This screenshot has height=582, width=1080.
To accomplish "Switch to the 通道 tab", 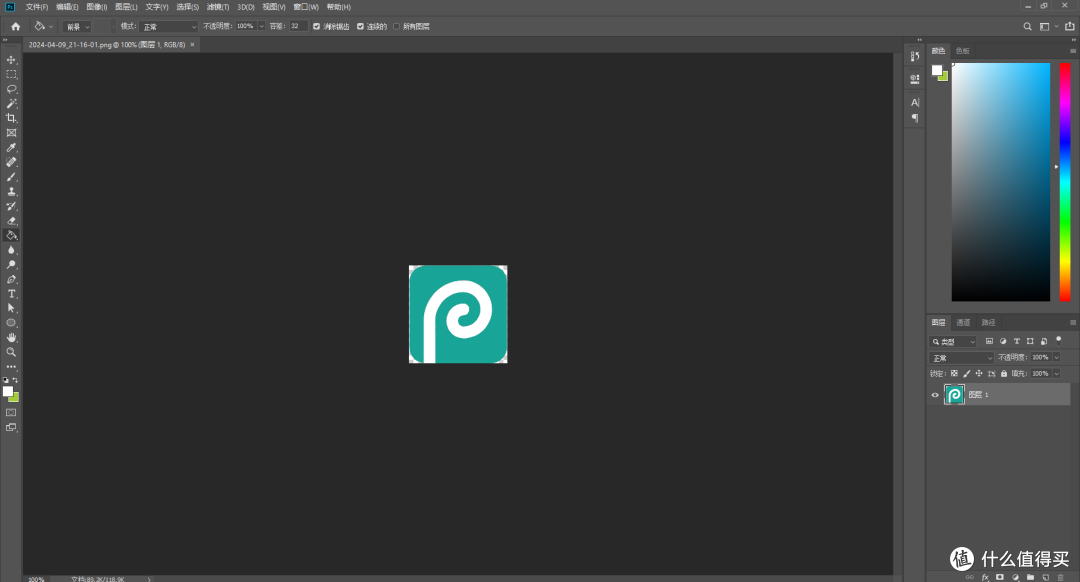I will (963, 322).
